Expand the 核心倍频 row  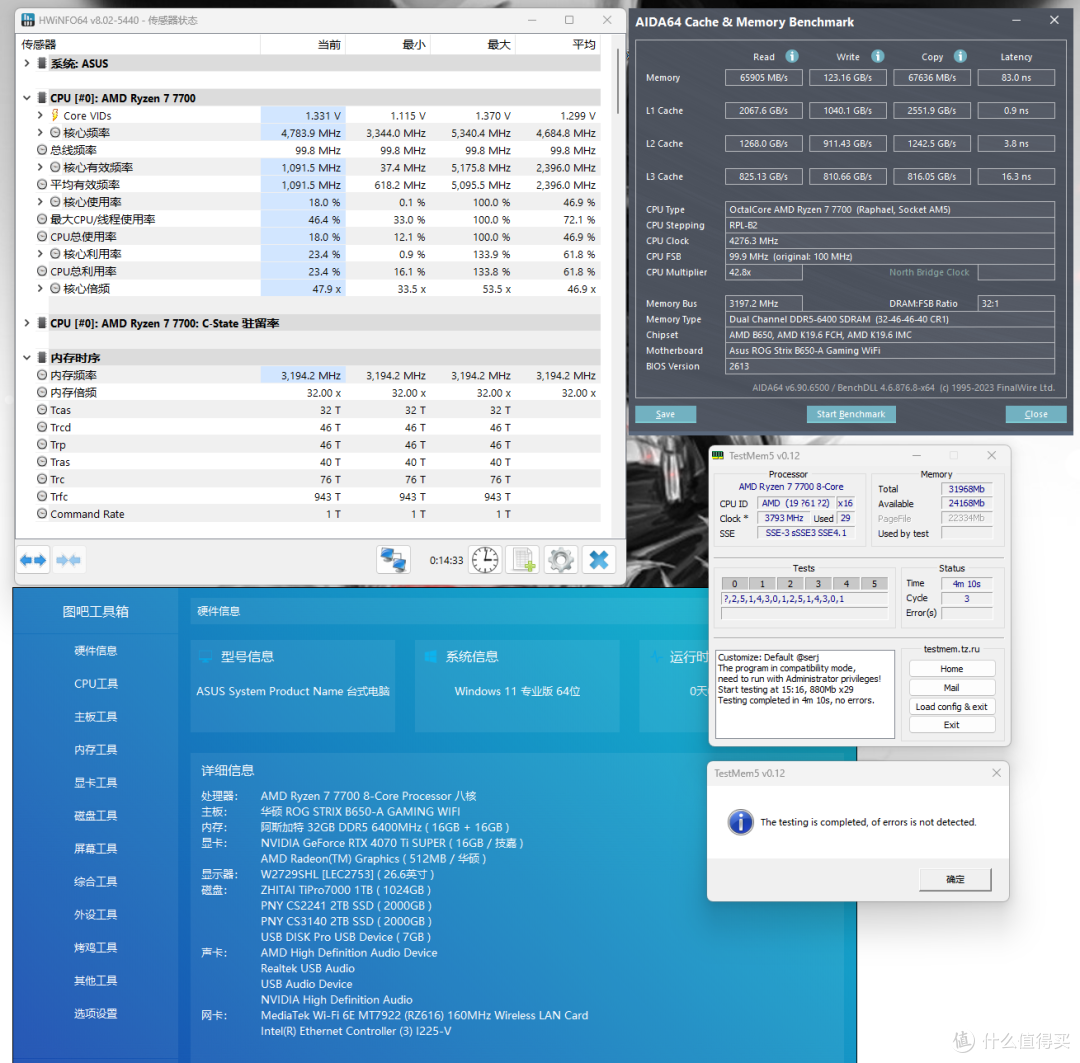click(40, 288)
